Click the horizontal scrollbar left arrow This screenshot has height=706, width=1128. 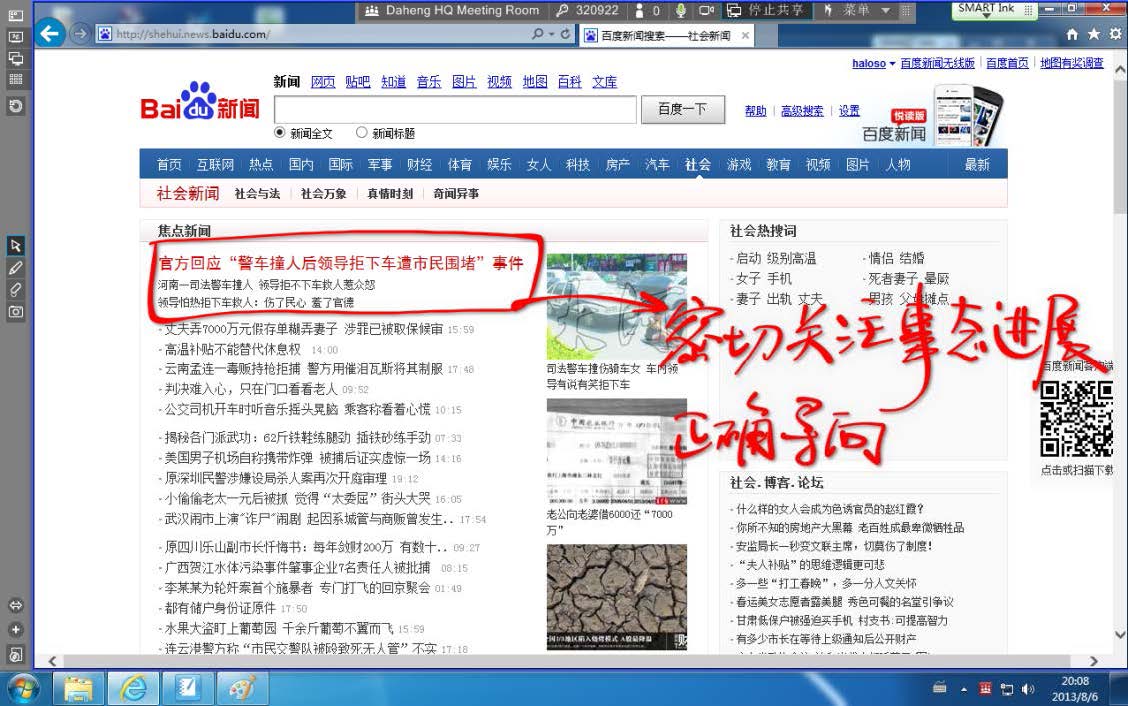(x=52, y=661)
